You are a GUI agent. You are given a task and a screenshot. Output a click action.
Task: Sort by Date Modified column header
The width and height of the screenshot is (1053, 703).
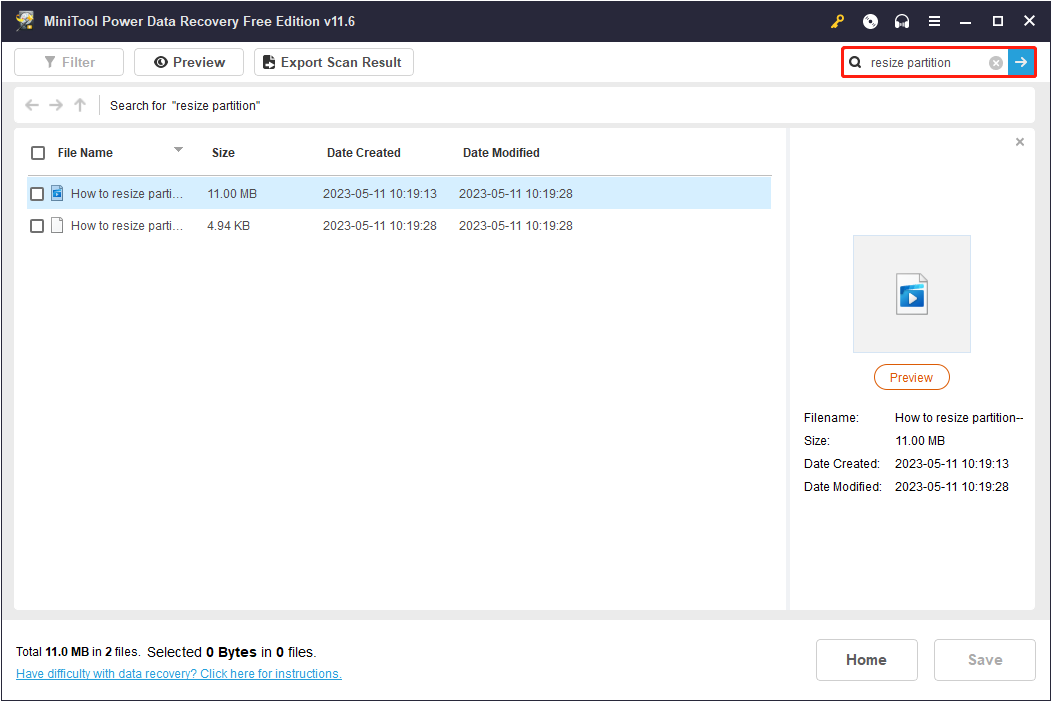pyautogui.click(x=501, y=153)
